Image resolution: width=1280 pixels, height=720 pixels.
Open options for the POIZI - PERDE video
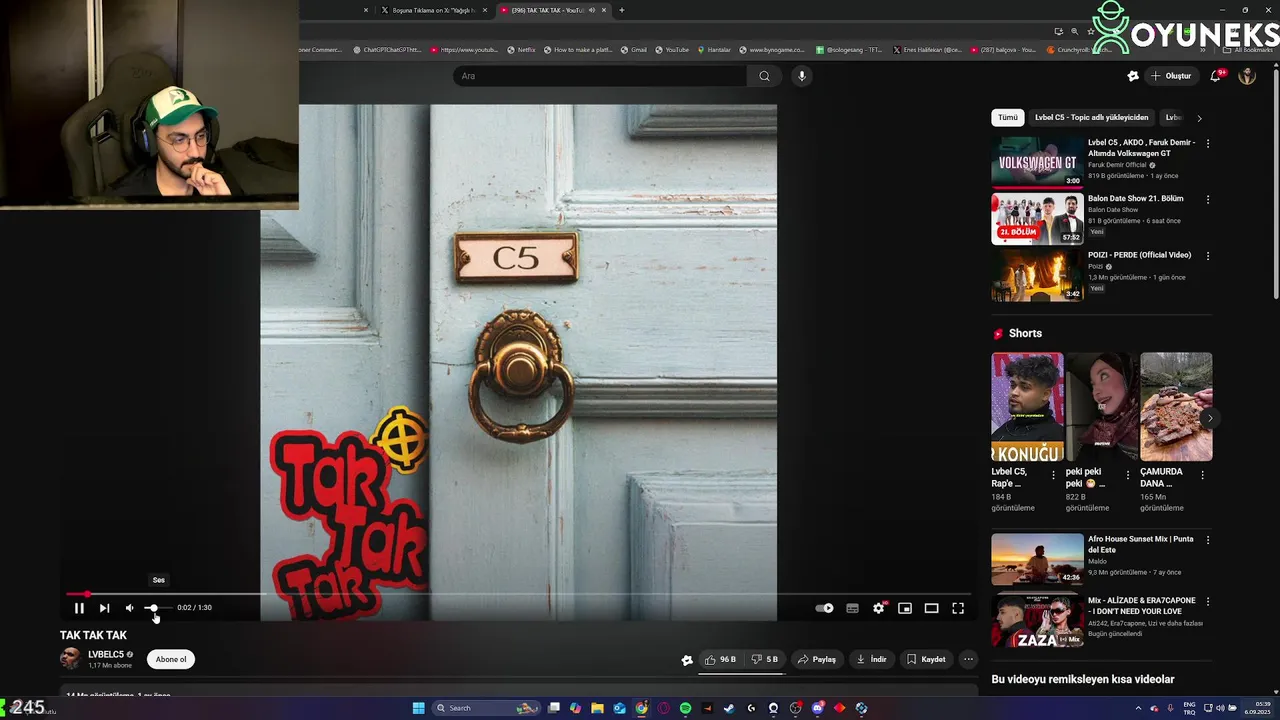tap(1207, 256)
